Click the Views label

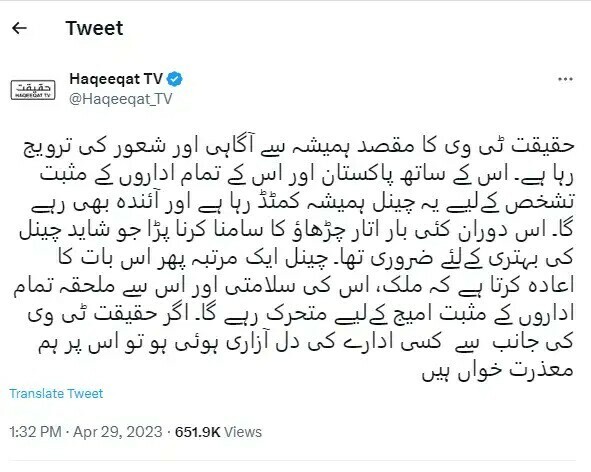(x=243, y=432)
